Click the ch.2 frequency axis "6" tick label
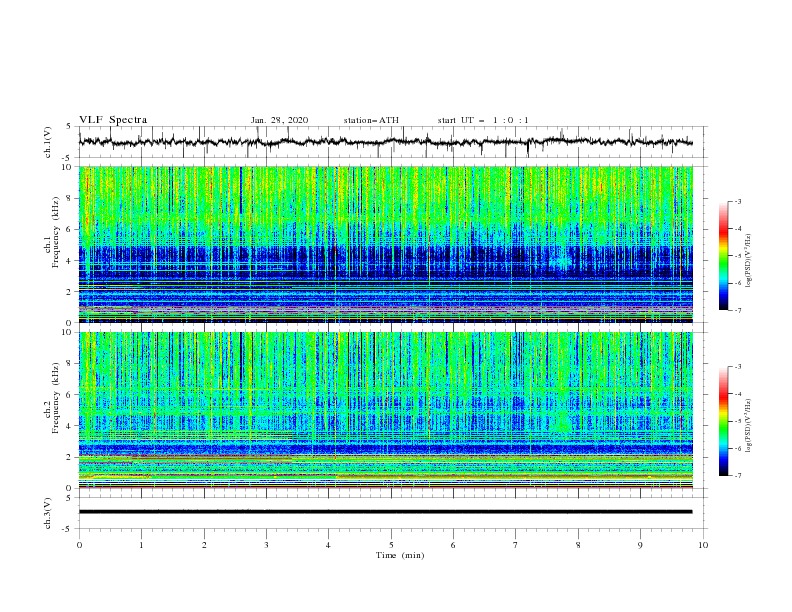This screenshot has height=612, width=792. point(70,394)
